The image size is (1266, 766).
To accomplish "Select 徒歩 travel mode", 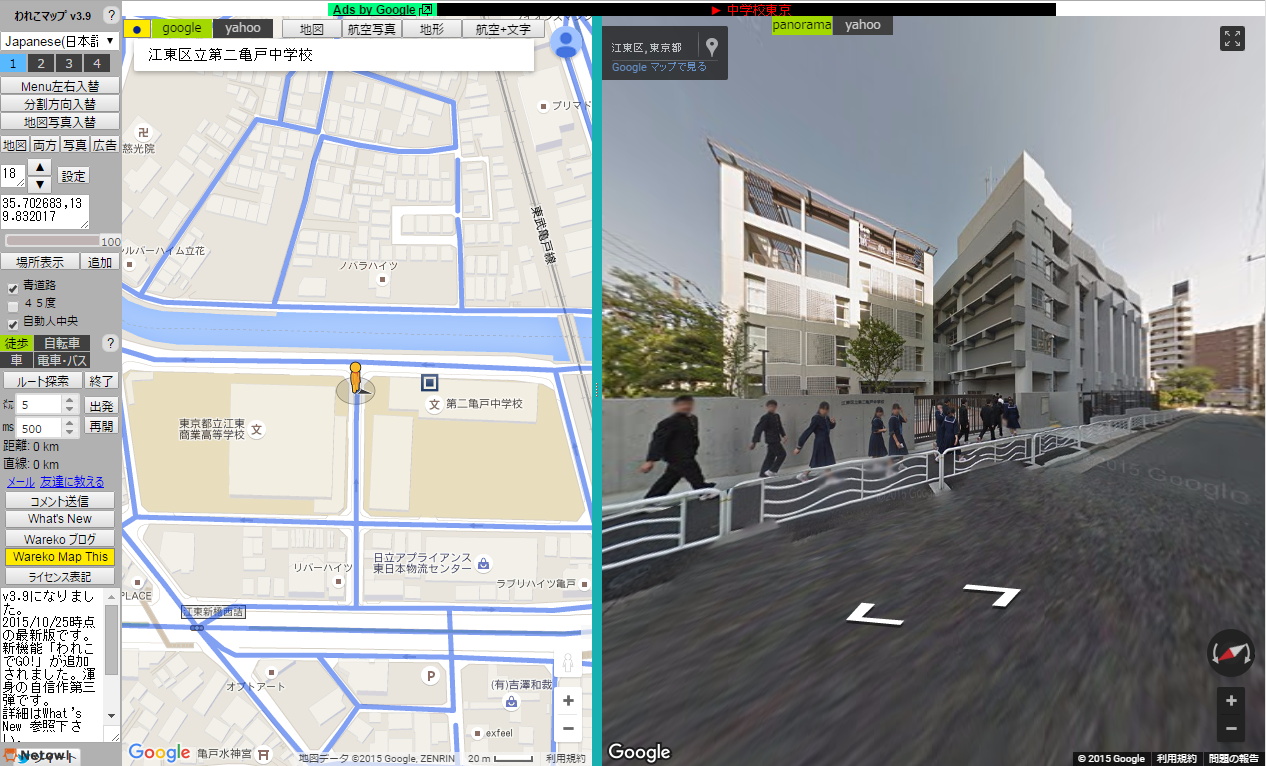I will pos(16,343).
